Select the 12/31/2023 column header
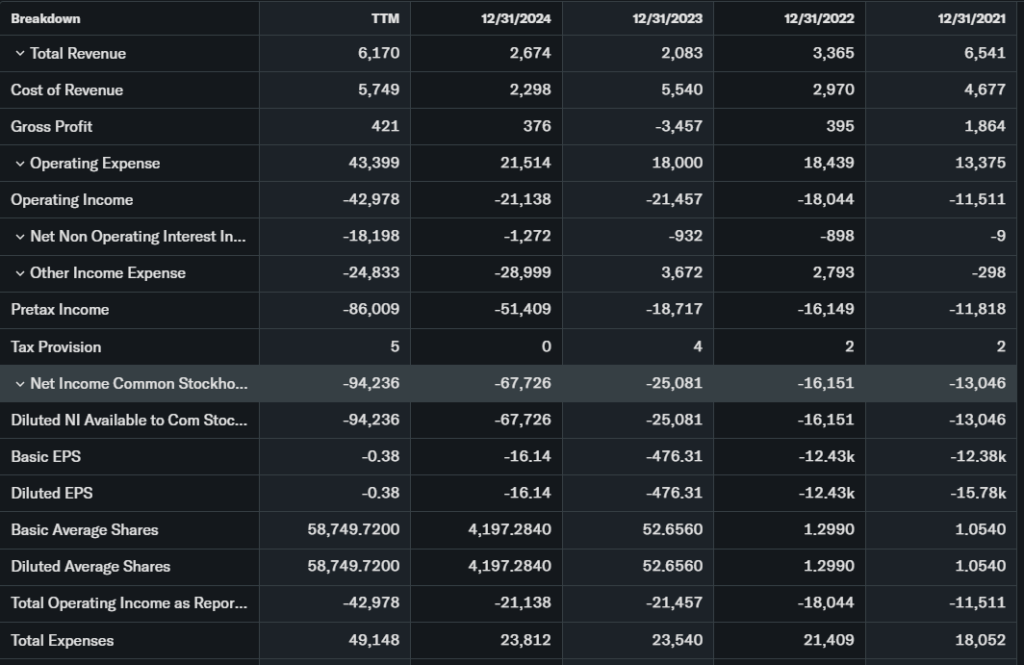Viewport: 1024px width, 665px height. click(x=670, y=18)
